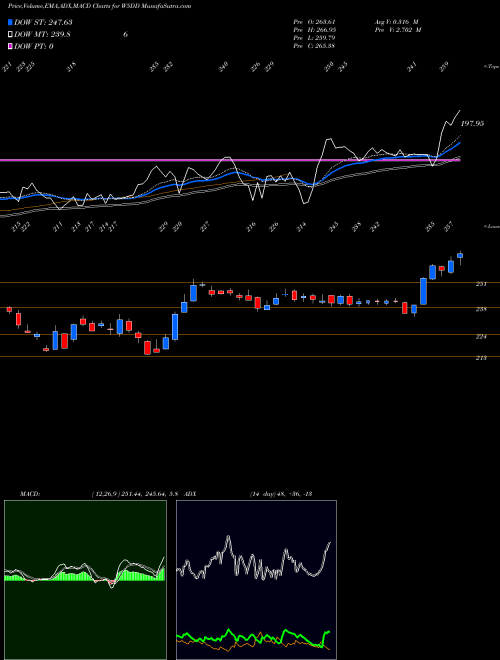Click the 'ADX' panel heading

point(191,493)
